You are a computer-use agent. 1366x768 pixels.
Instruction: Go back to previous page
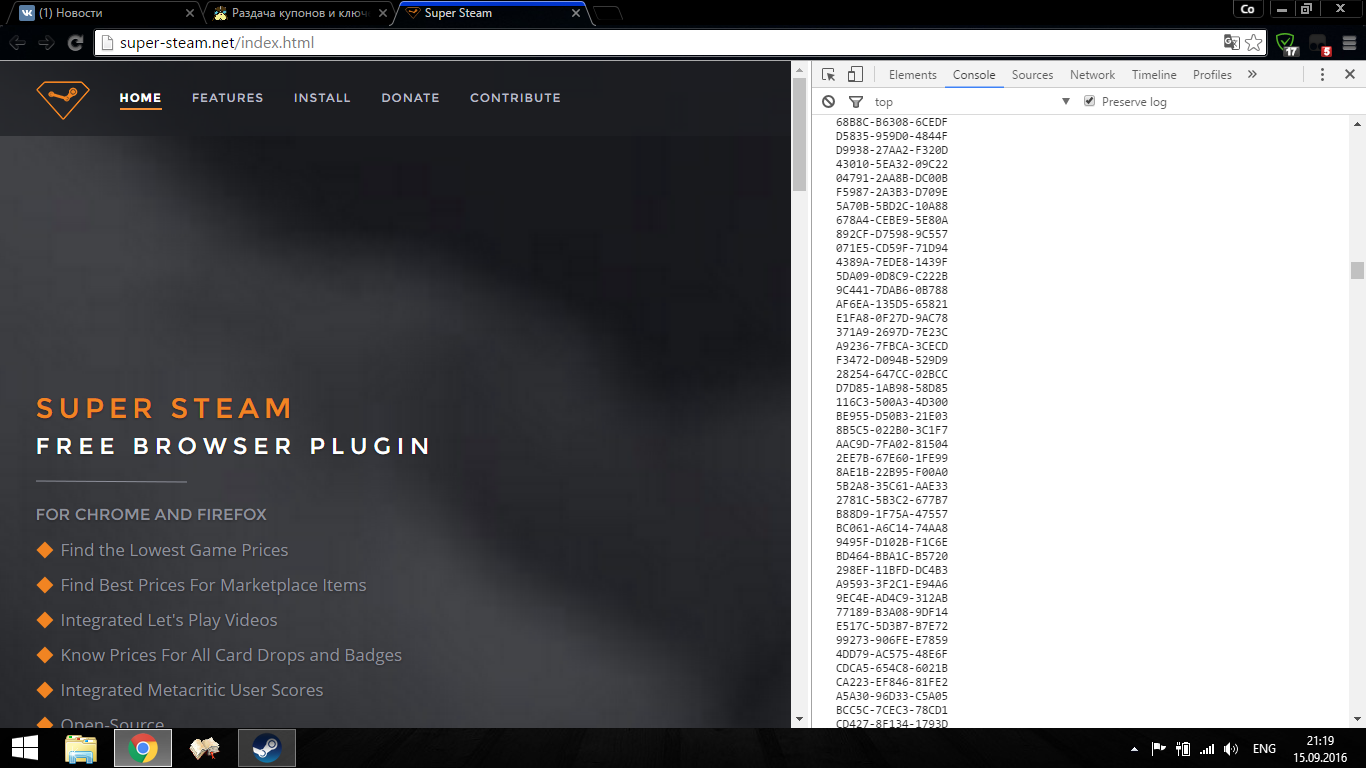pyautogui.click(x=17, y=43)
